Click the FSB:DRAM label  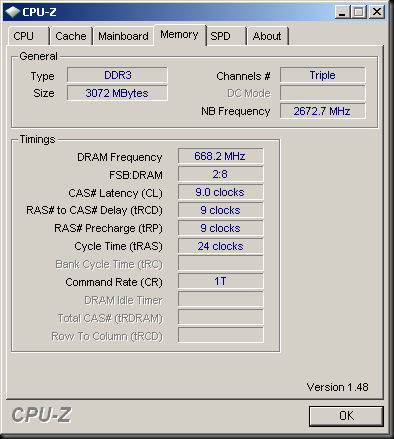tap(136, 175)
